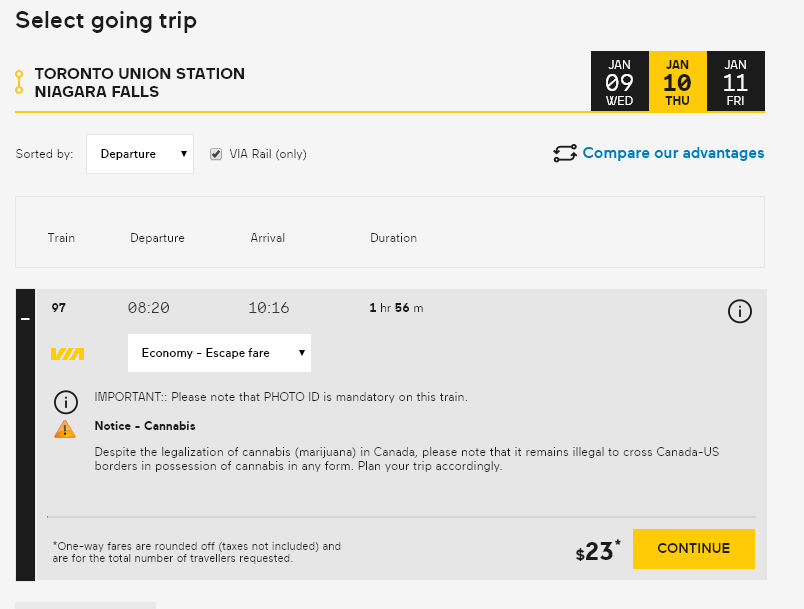Toggle the VIA Rail (only) checkbox
Viewport: 804px width, 609px height.
pos(216,154)
